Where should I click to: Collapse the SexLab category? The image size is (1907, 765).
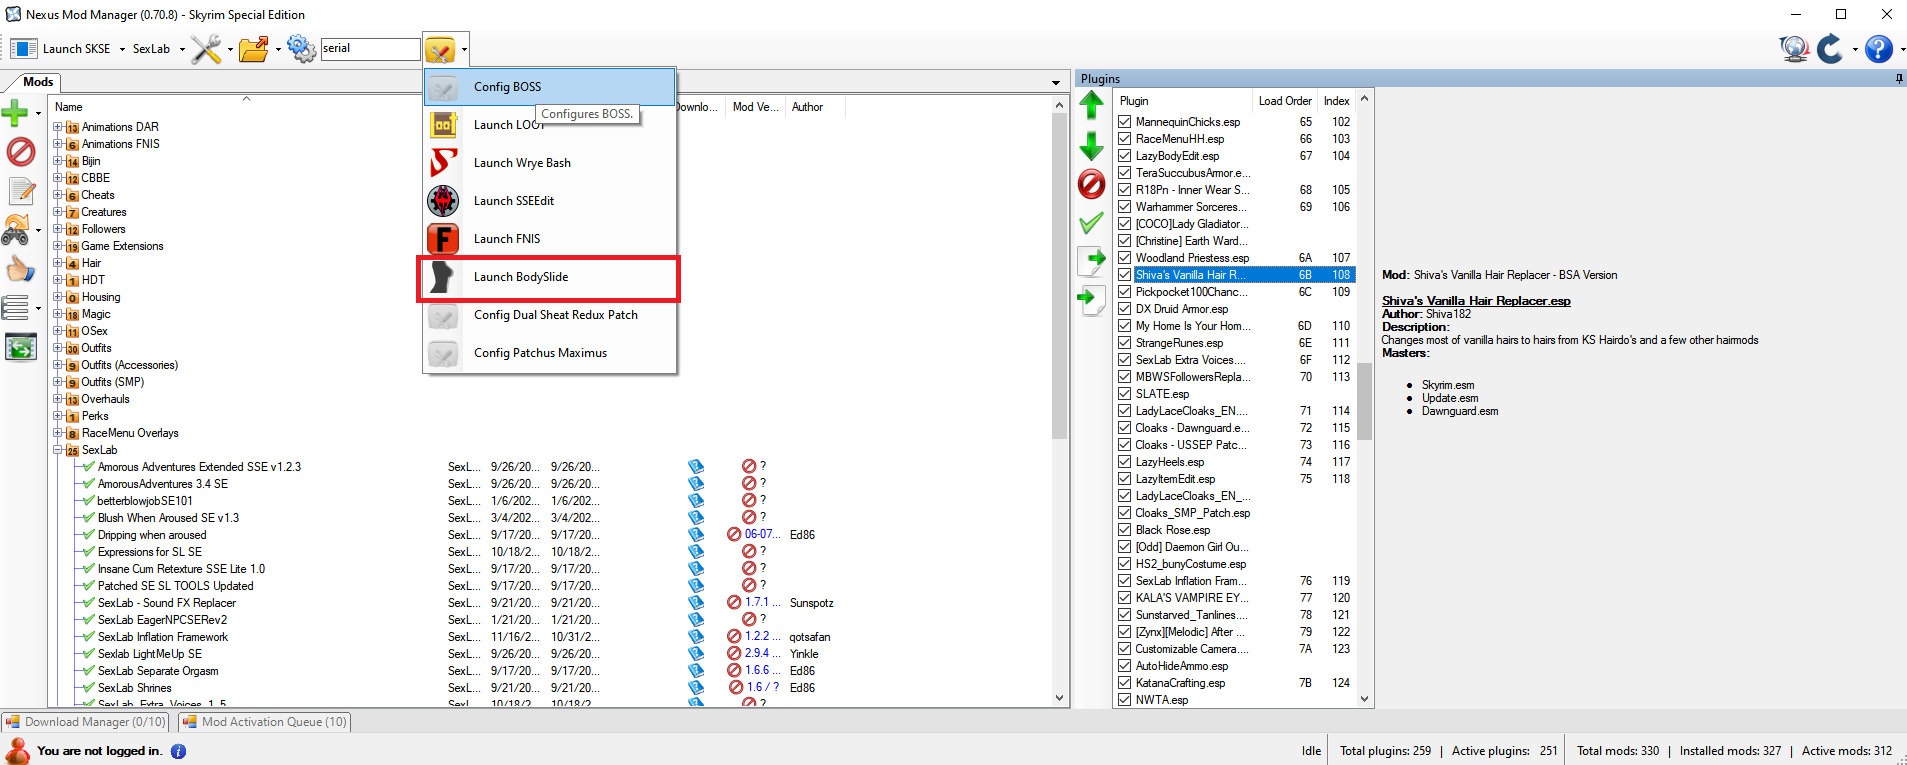click(58, 450)
